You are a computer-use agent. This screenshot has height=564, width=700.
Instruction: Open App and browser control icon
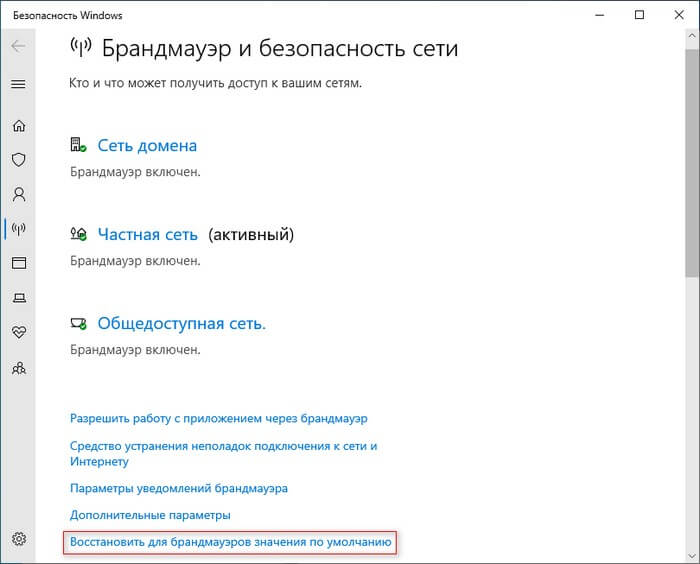(x=18, y=263)
